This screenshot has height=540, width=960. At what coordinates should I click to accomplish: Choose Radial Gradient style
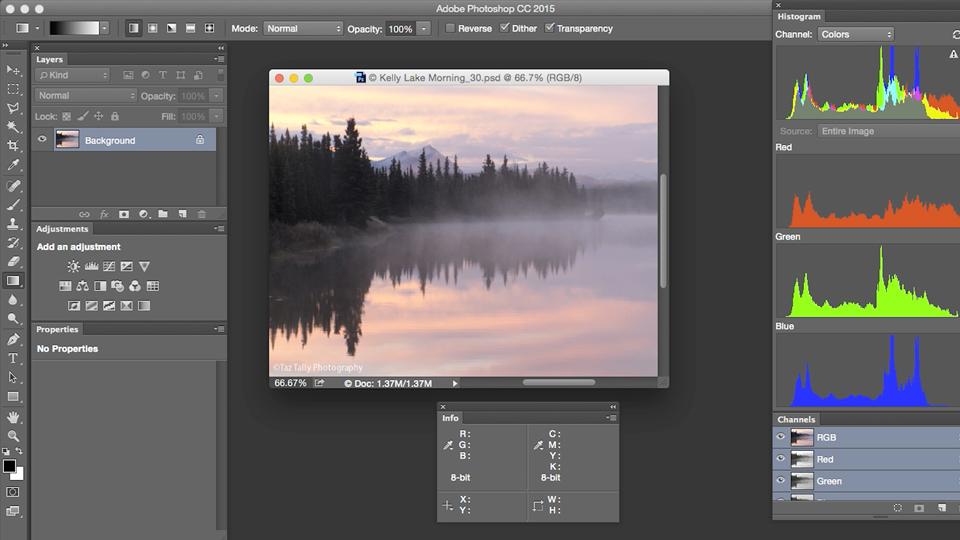[x=152, y=28]
